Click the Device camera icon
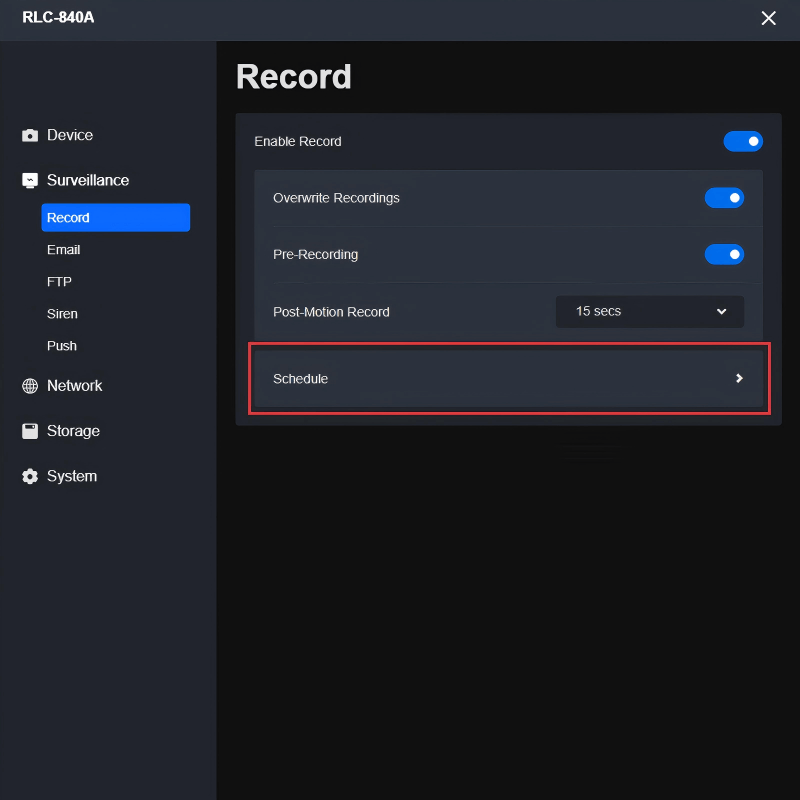The image size is (800, 800). tap(30, 135)
